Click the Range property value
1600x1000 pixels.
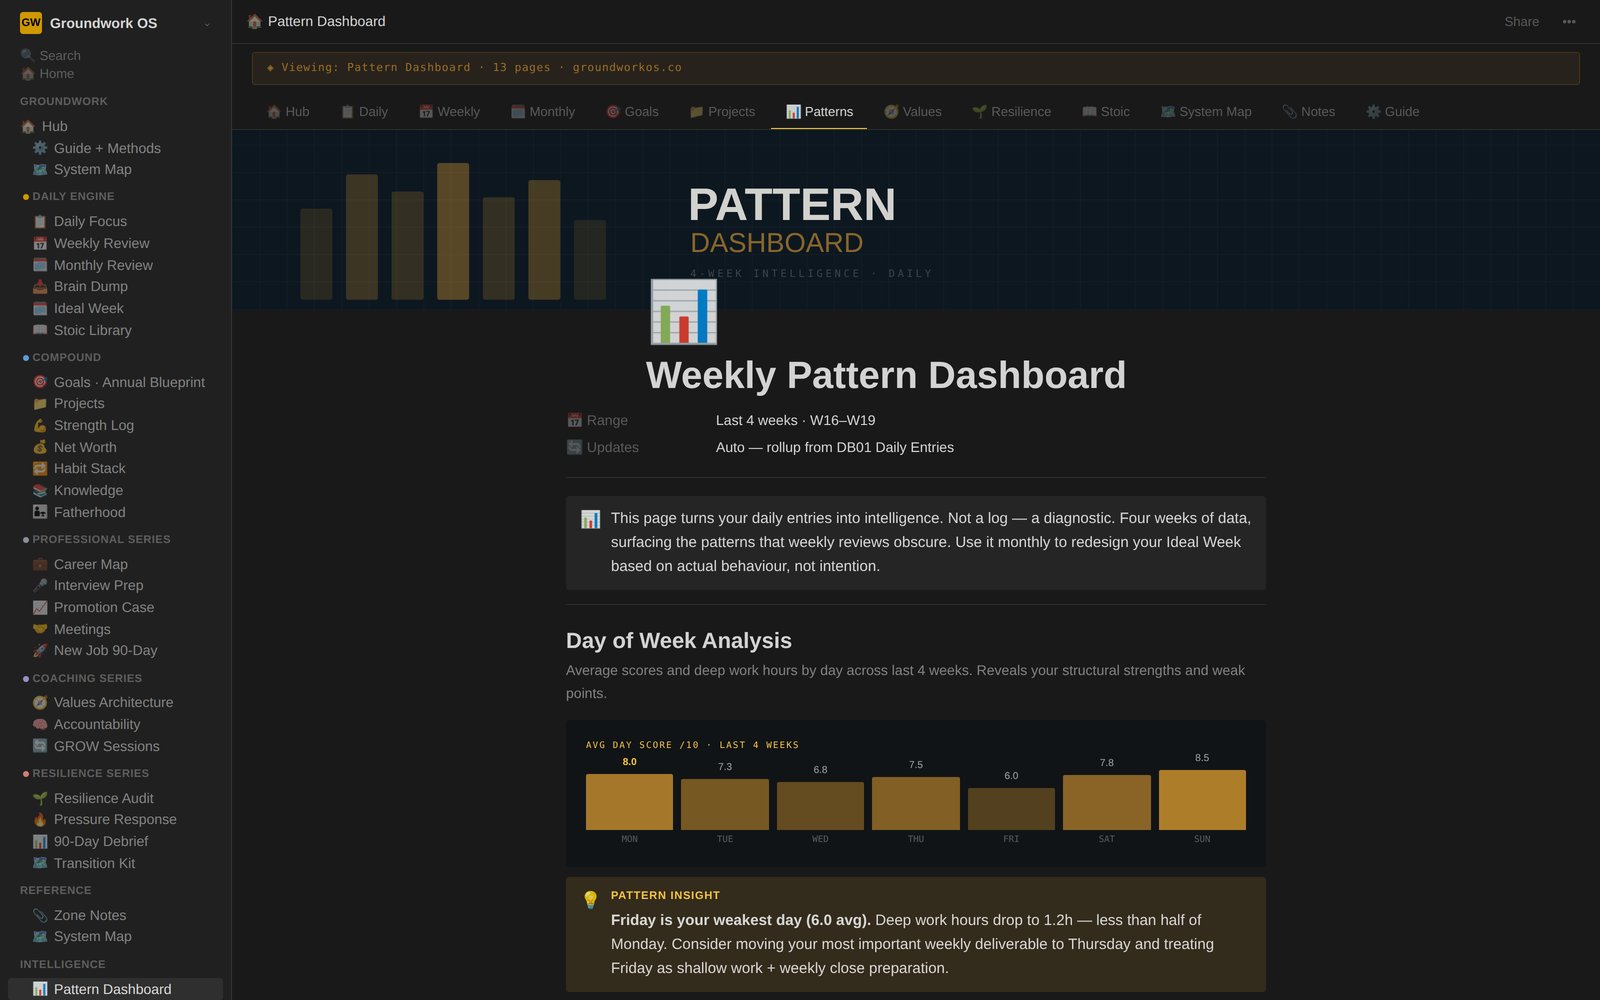[795, 421]
